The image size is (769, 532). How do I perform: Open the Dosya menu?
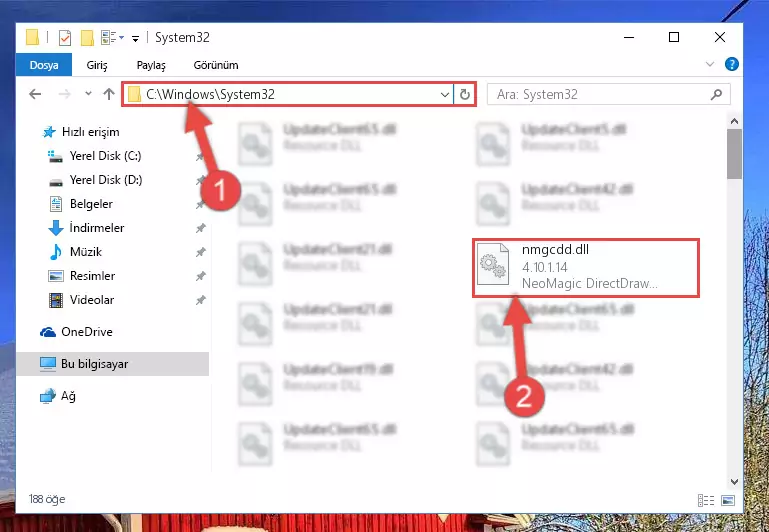(44, 65)
